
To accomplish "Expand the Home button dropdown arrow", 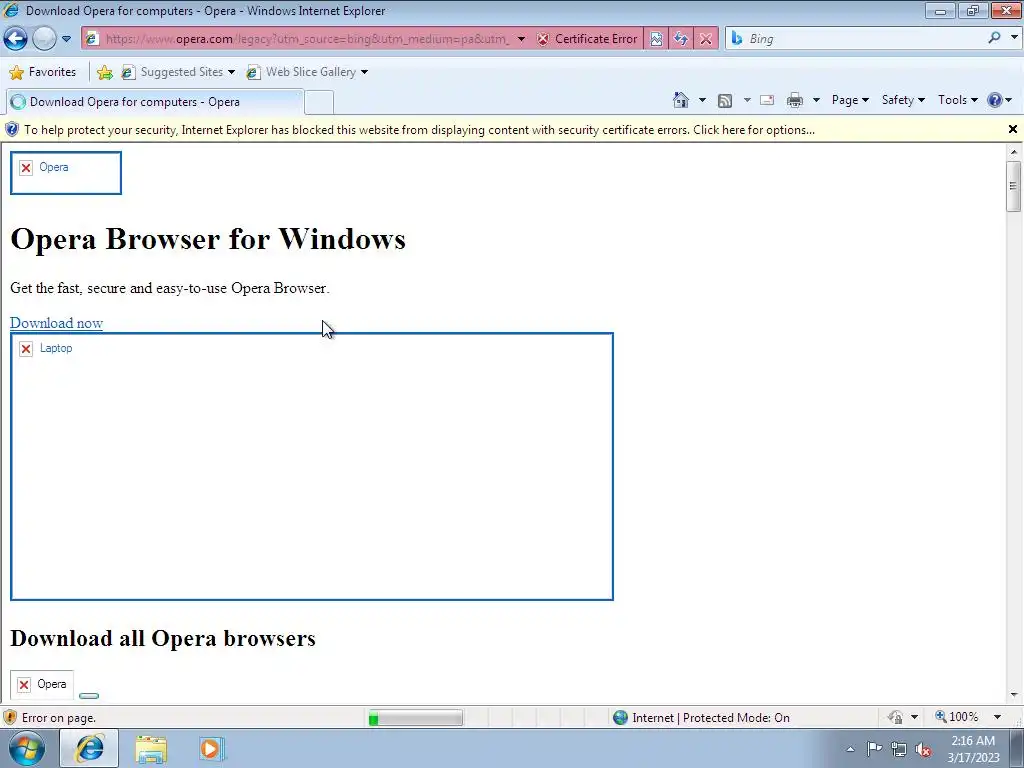I will (702, 100).
